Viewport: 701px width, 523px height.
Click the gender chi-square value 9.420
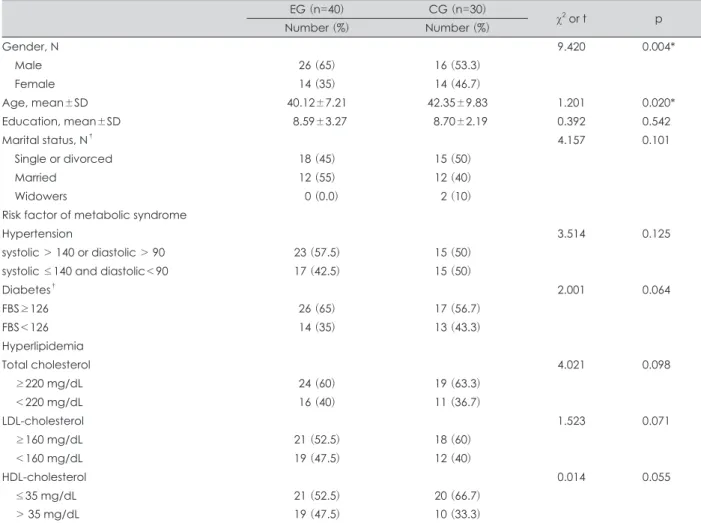point(571,46)
